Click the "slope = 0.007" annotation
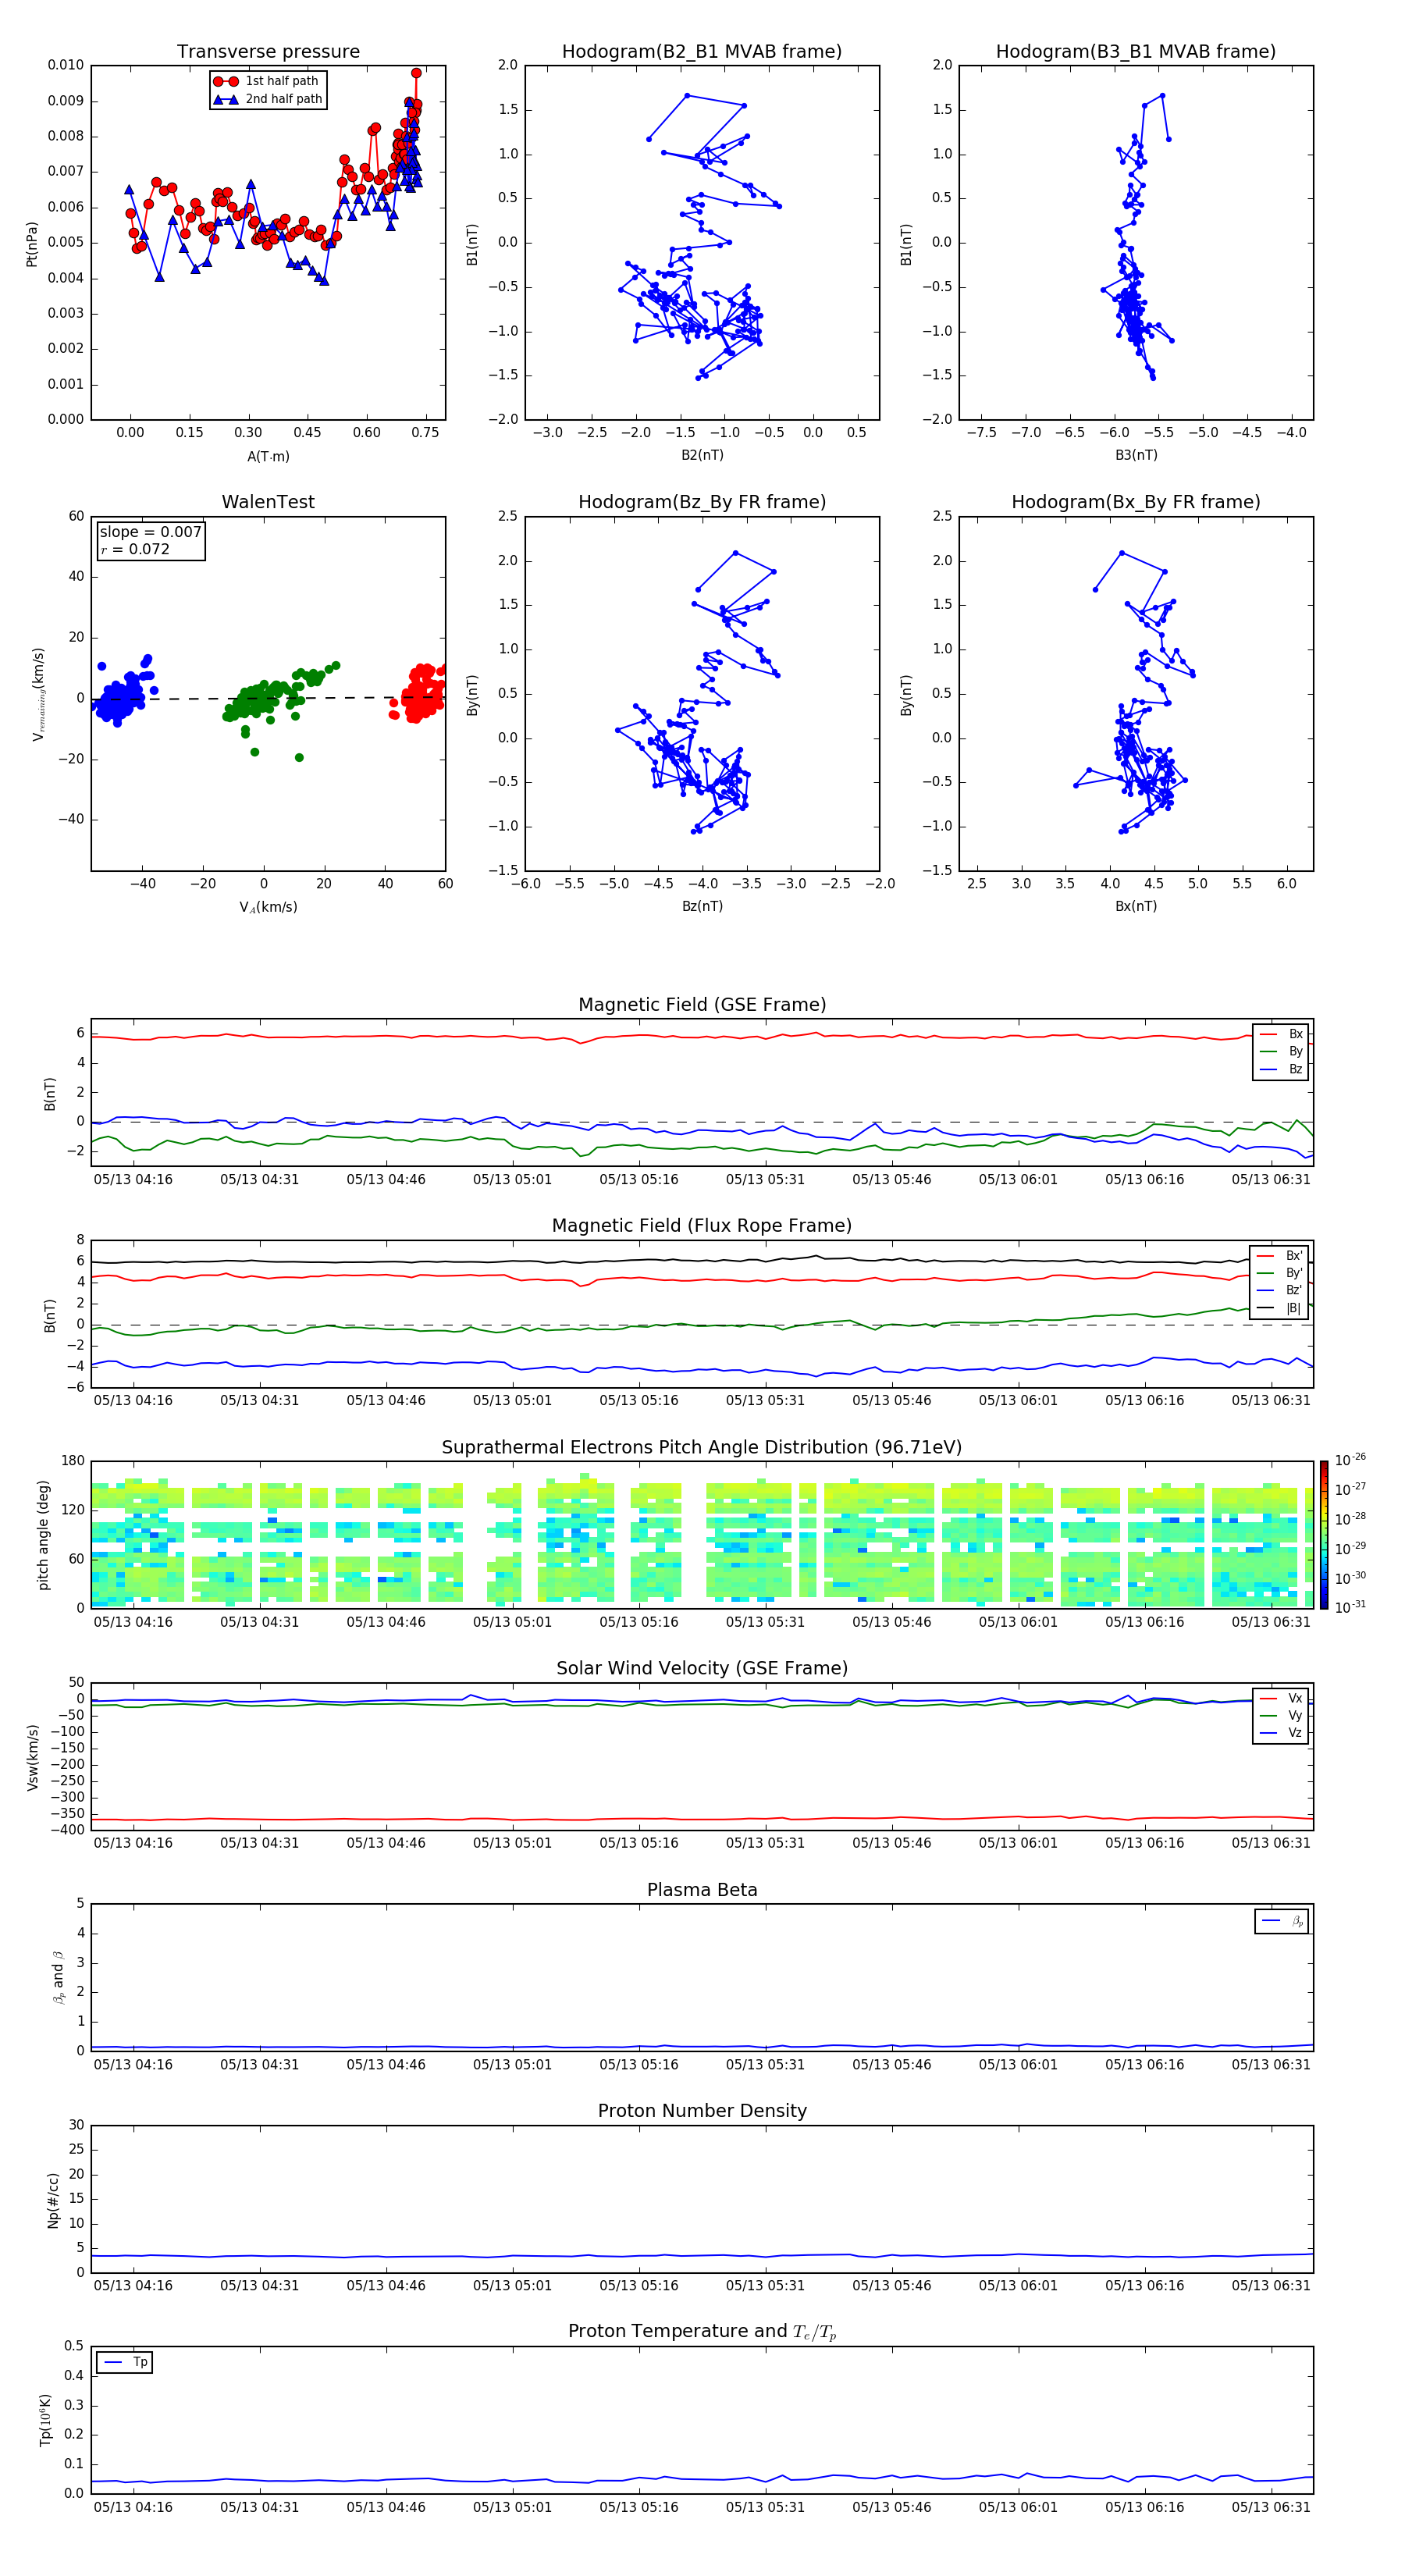 point(150,532)
